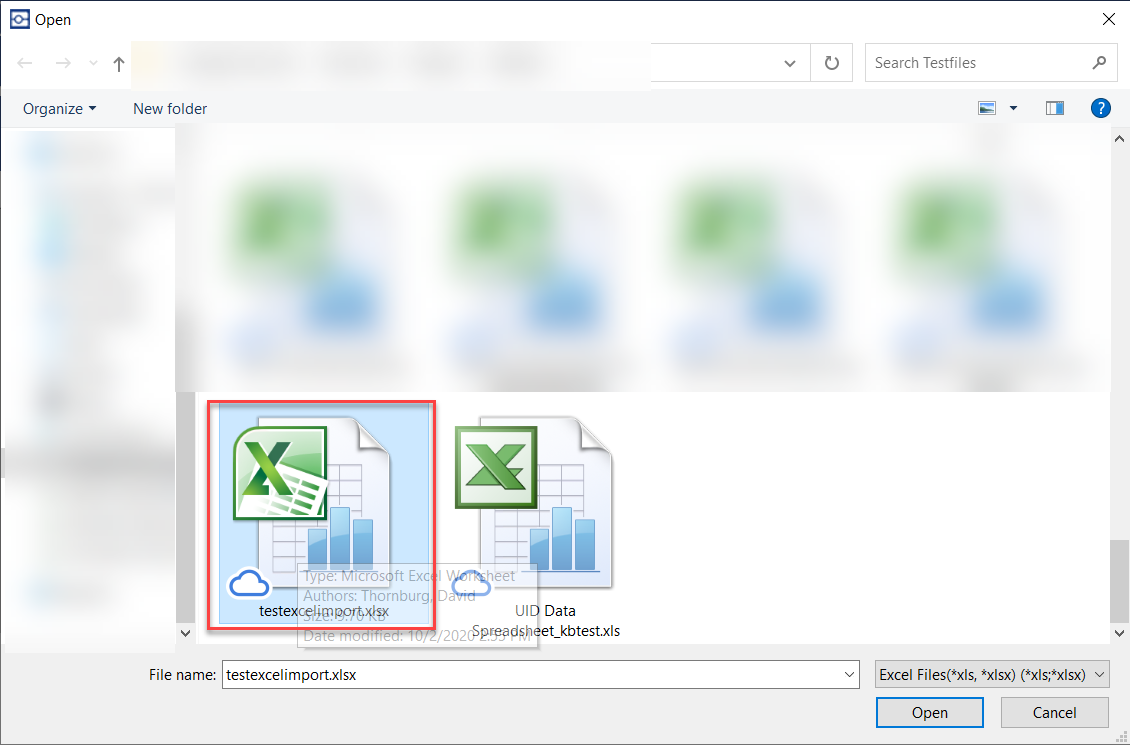Screen dimensions: 1130x745
Task: Open the more view options arrow
Action: (1013, 108)
